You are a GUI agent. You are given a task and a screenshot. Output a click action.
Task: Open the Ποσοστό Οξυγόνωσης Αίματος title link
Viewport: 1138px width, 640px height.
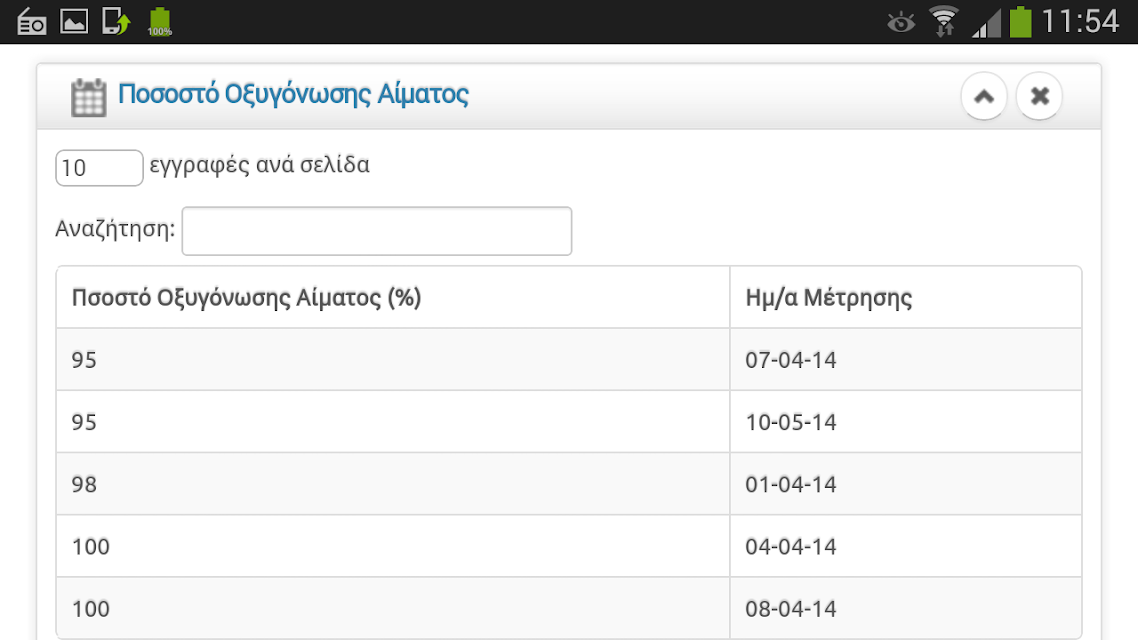(293, 94)
